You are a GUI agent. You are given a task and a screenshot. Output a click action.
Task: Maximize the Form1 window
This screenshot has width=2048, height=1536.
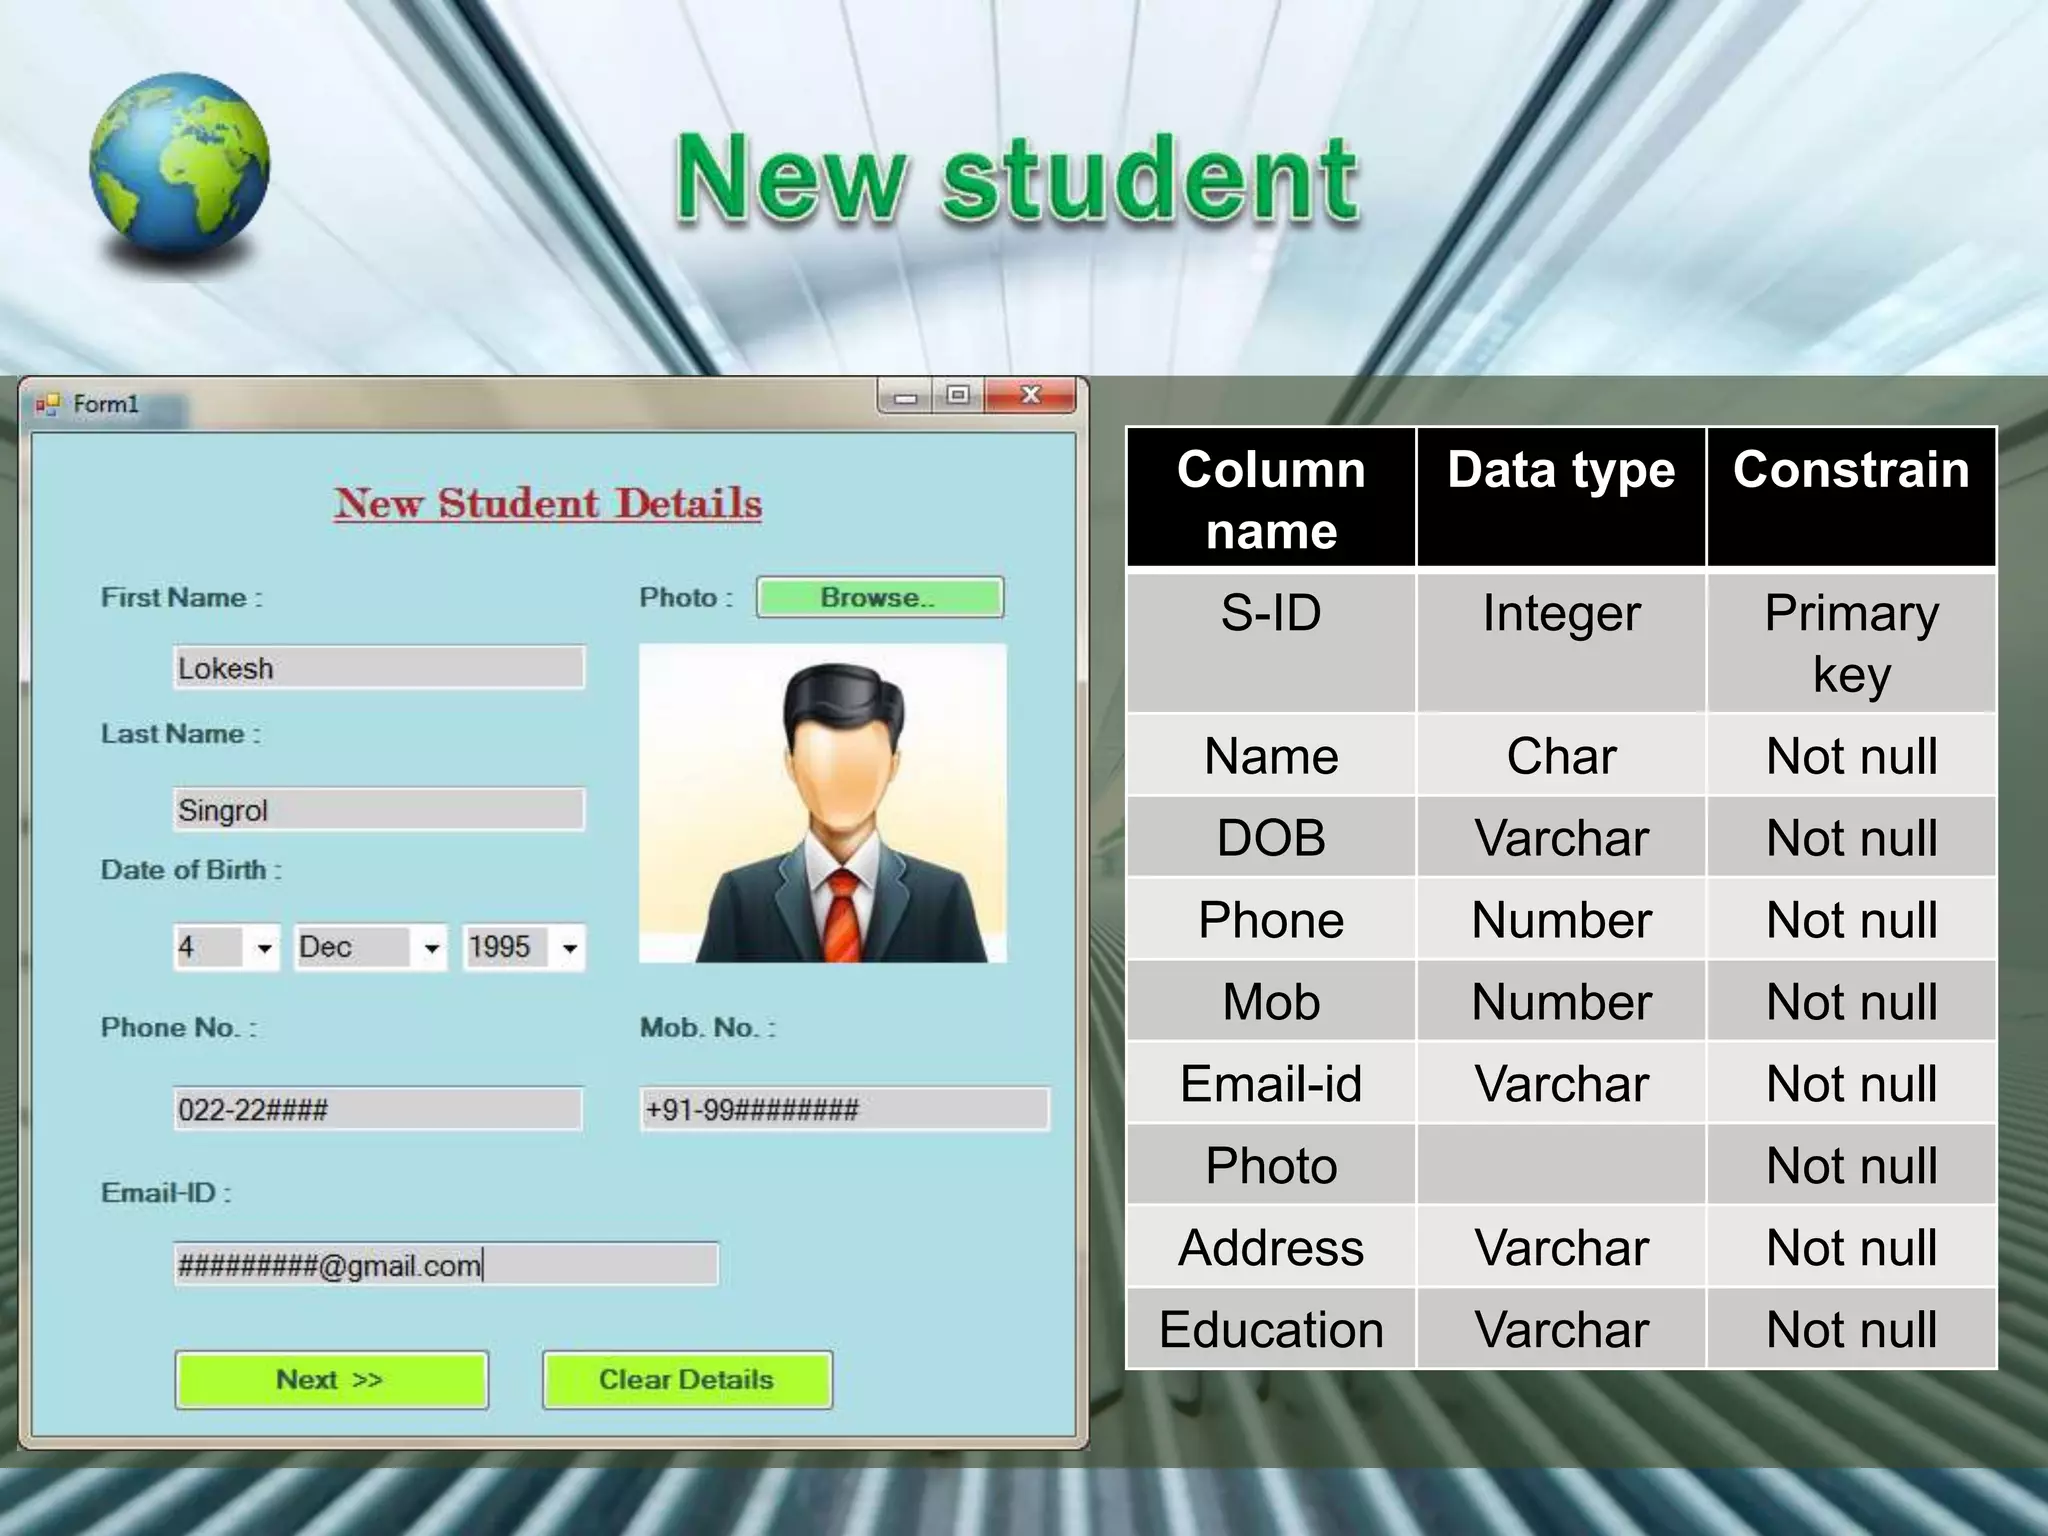click(958, 396)
